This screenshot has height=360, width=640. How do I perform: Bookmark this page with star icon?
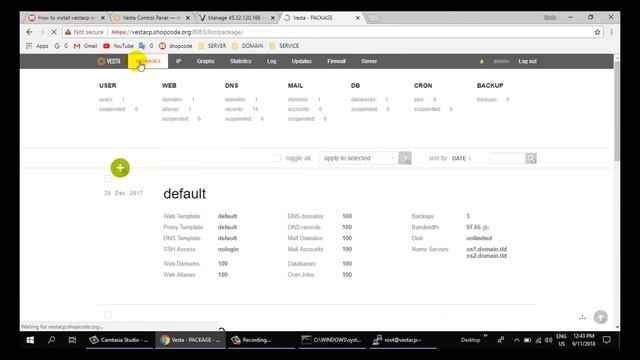597,32
